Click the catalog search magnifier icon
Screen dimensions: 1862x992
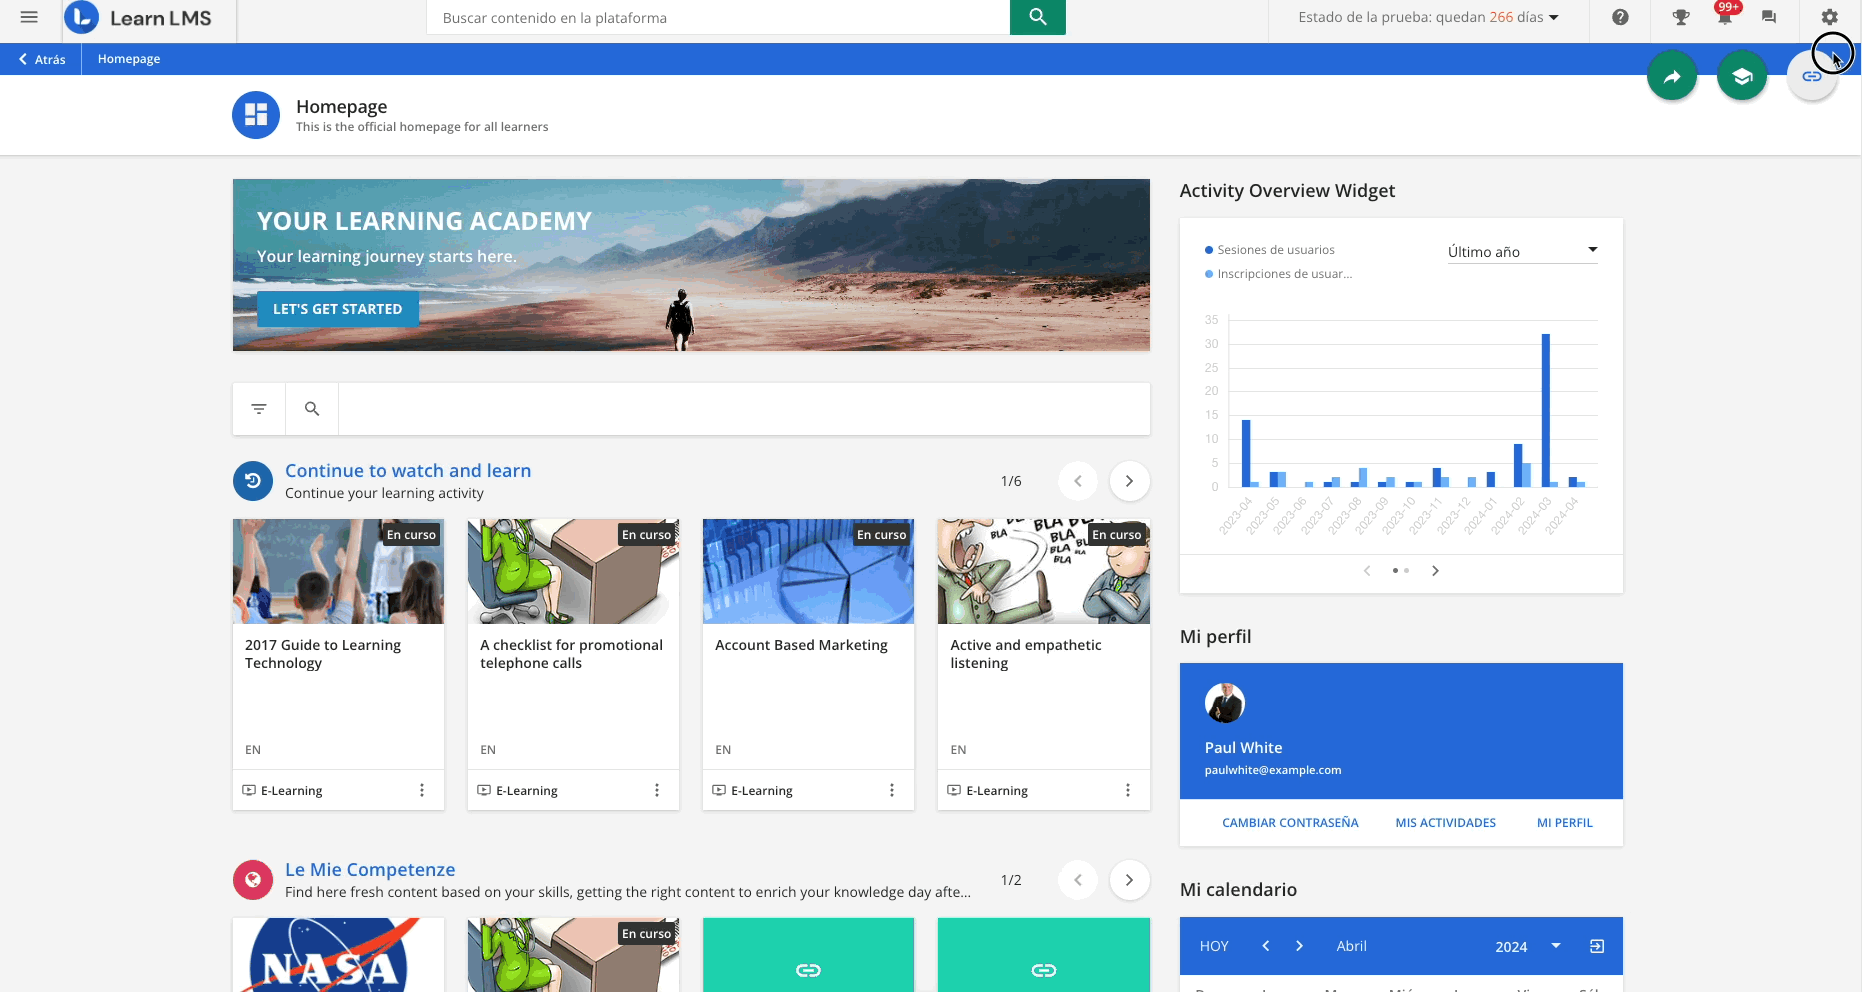[x=312, y=409]
